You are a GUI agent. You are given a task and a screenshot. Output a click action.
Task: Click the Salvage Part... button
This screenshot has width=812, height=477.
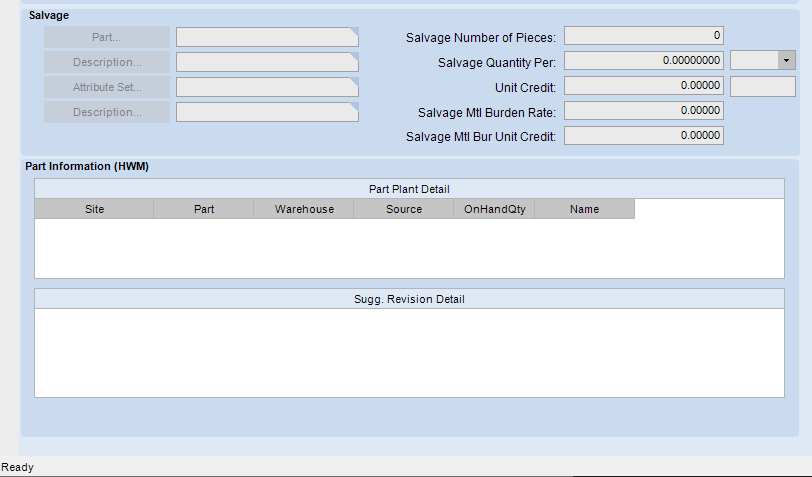(107, 37)
